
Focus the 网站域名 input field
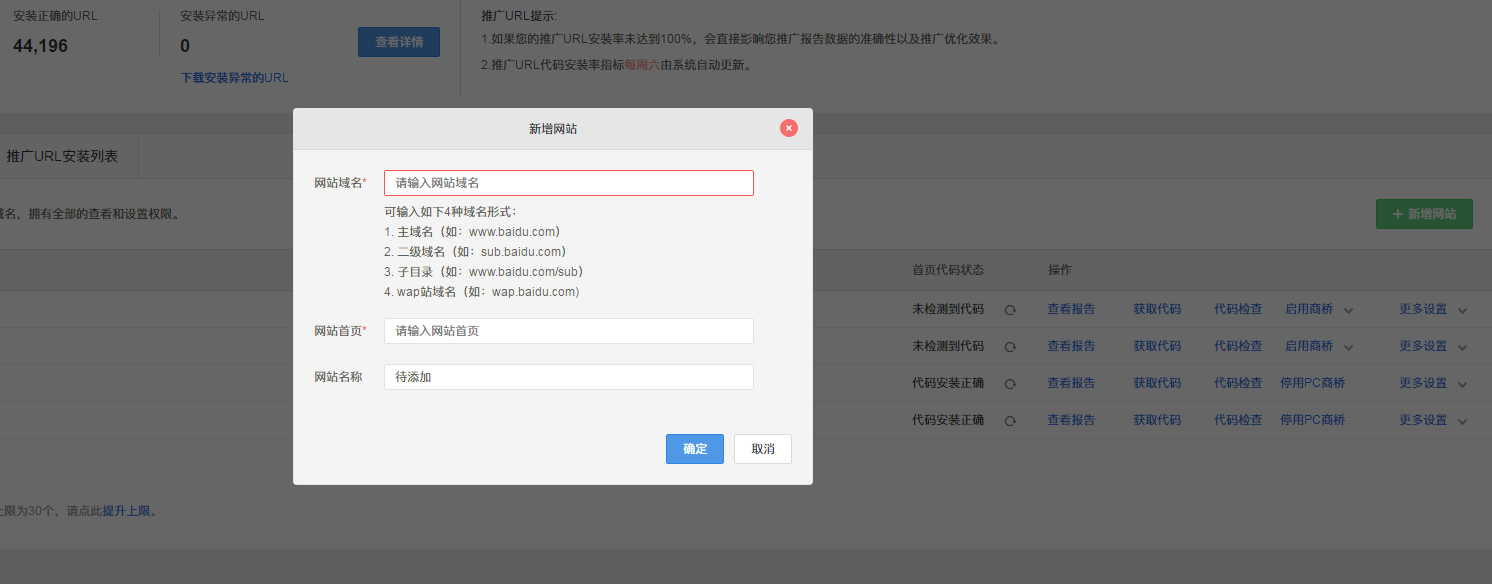click(x=568, y=183)
